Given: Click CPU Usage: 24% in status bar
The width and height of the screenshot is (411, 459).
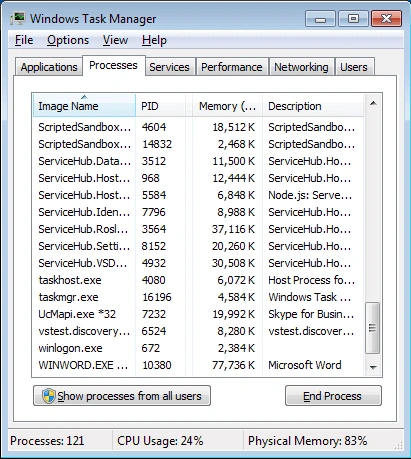Looking at the screenshot, I should (x=160, y=441).
